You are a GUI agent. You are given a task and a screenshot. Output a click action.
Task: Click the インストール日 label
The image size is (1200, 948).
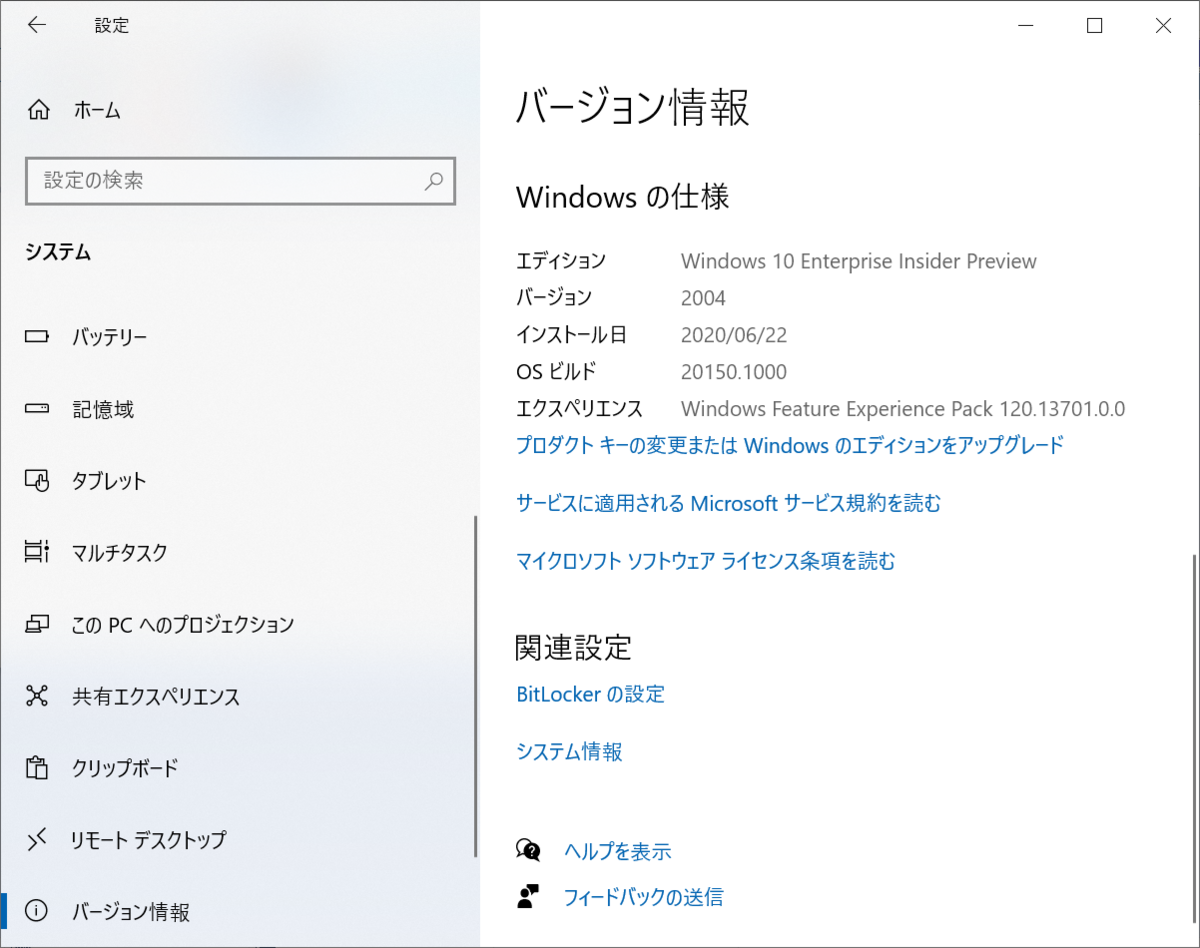coord(571,335)
